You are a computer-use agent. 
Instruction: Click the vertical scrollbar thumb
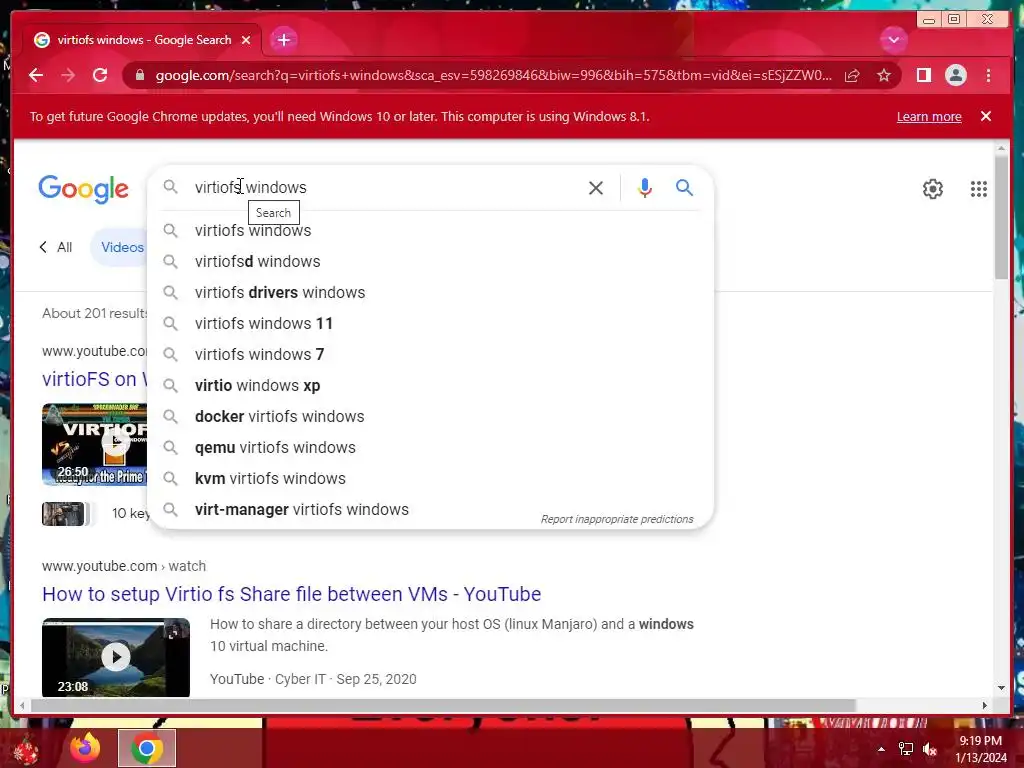click(1001, 217)
